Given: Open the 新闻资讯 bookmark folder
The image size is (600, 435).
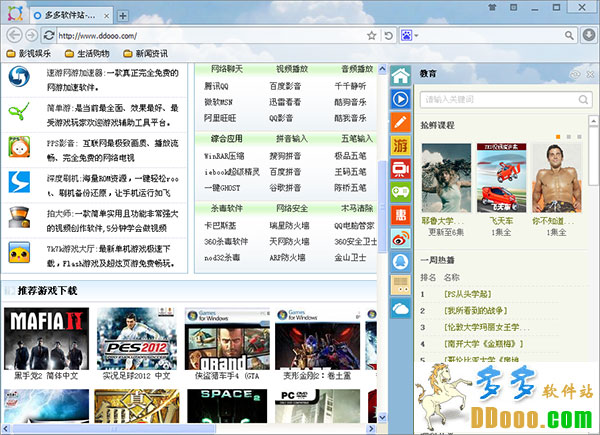Looking at the screenshot, I should (146, 54).
